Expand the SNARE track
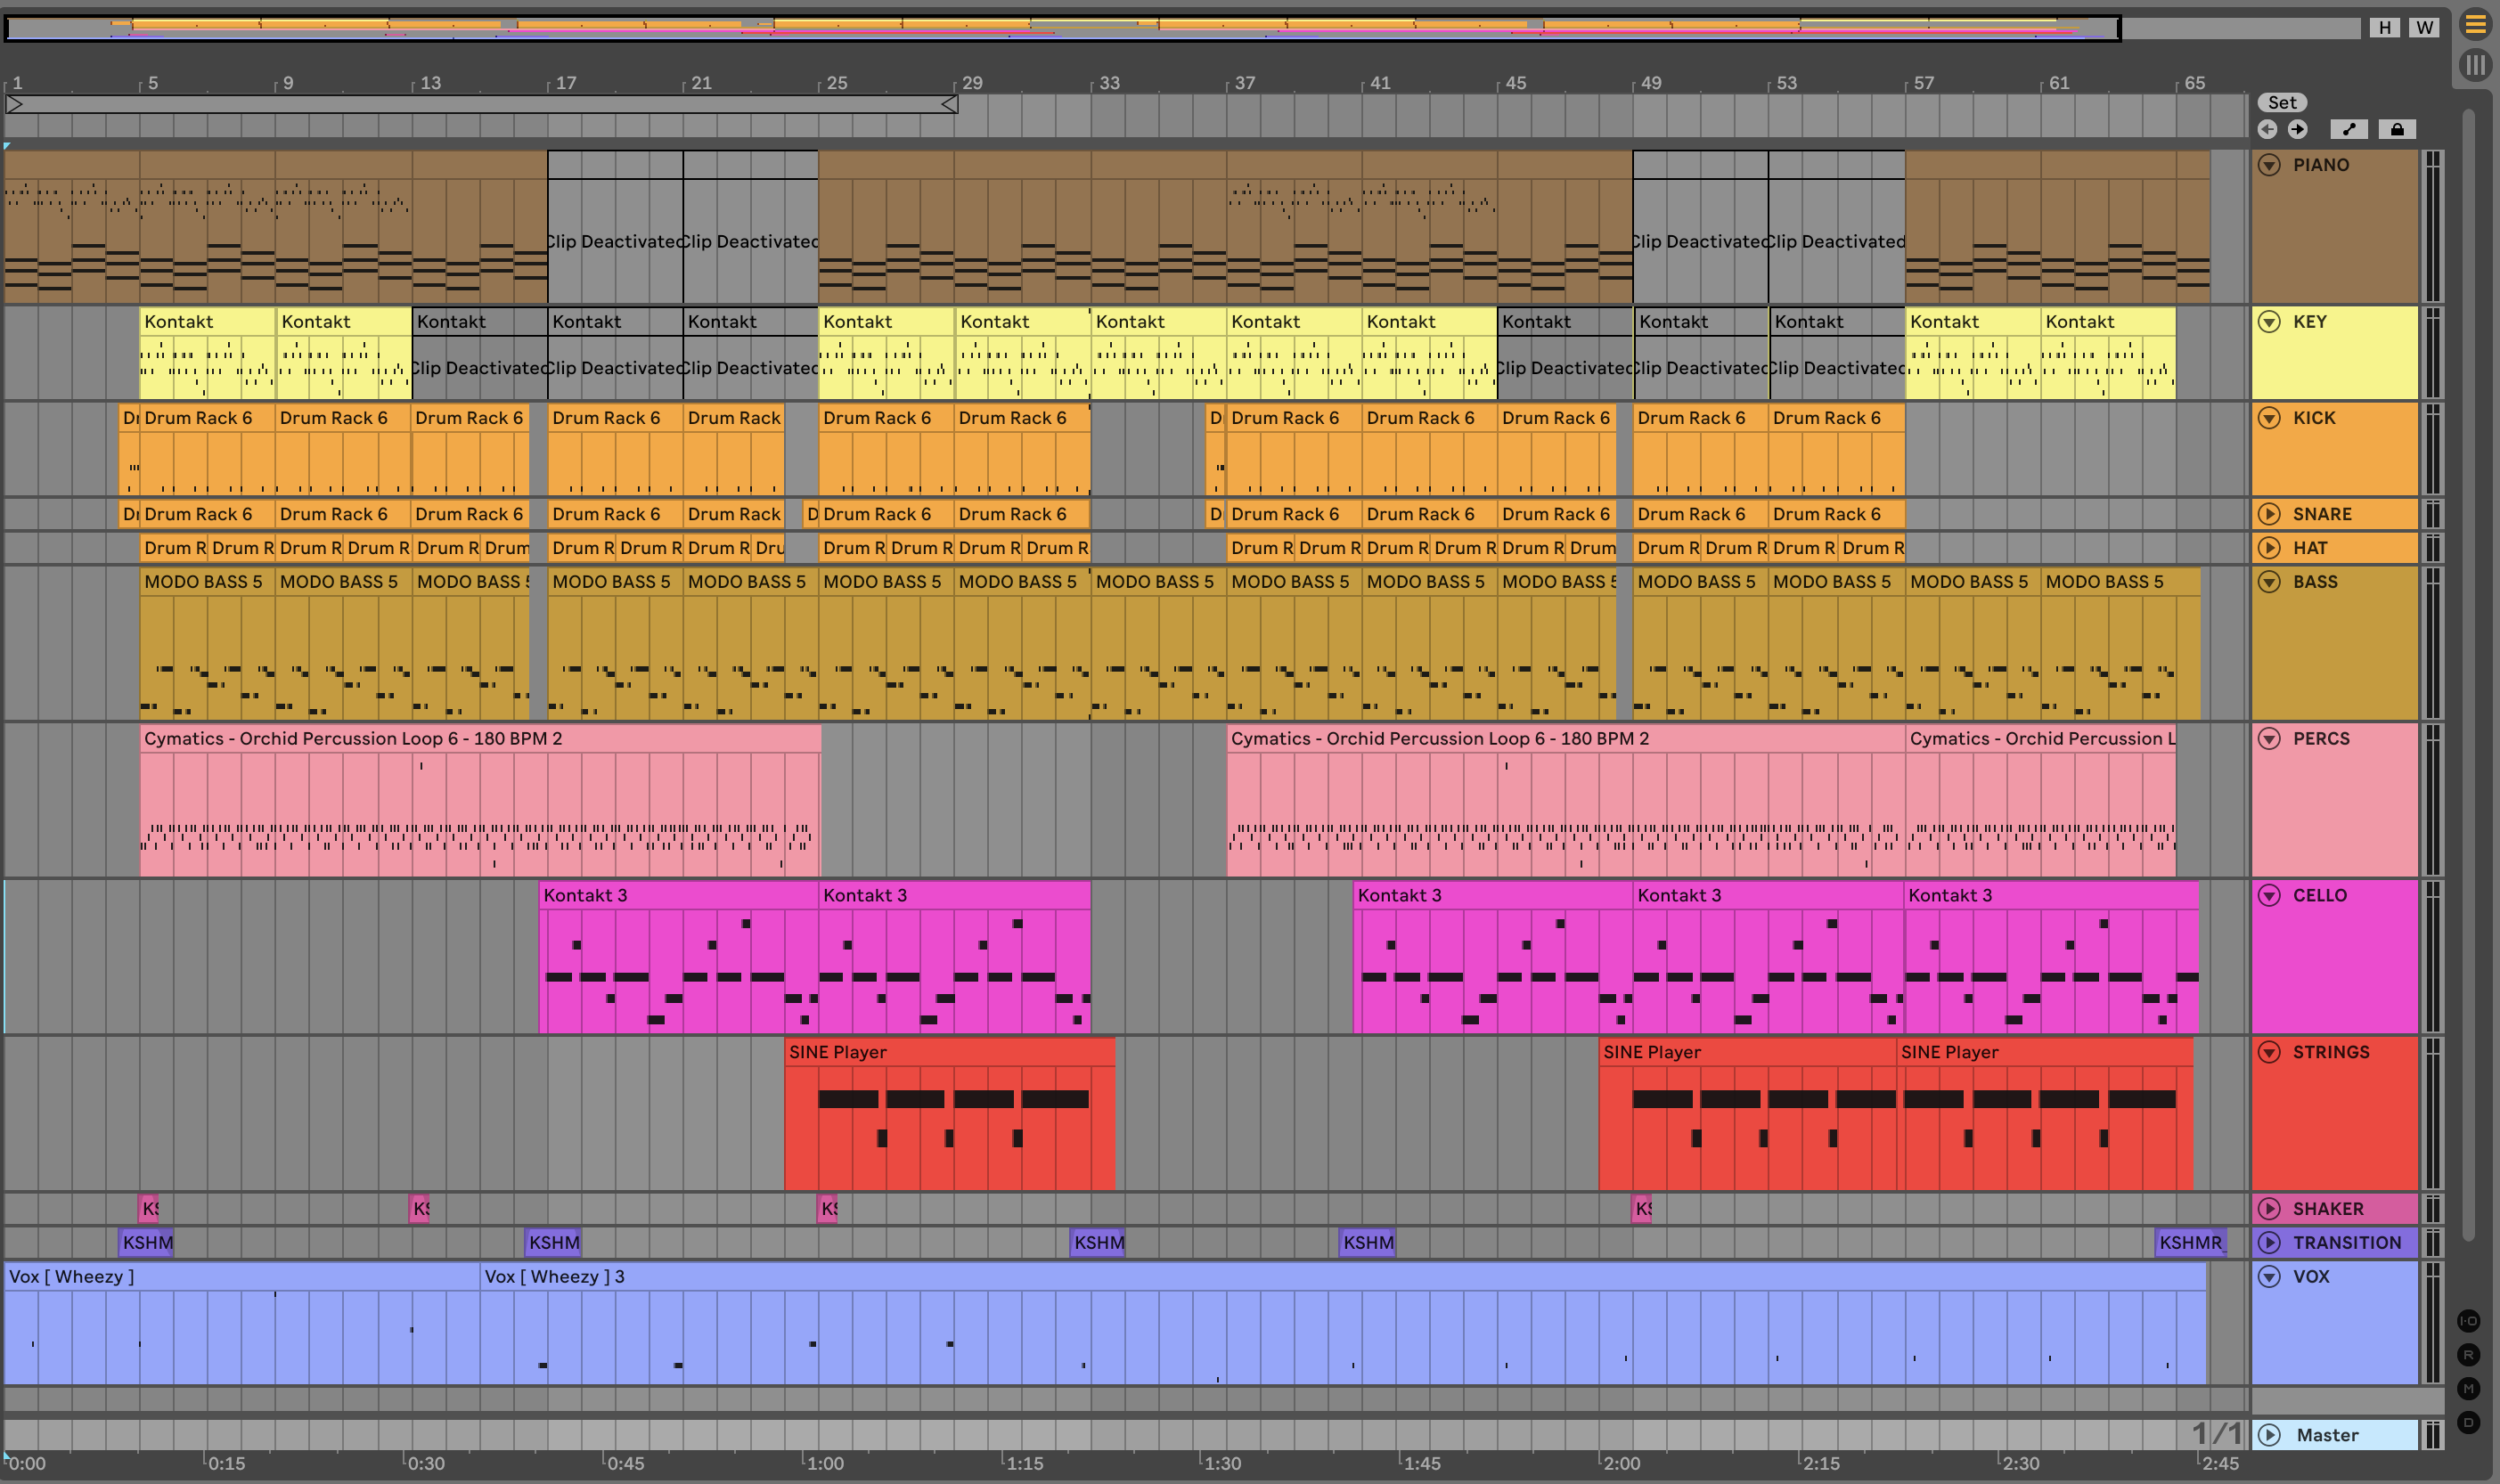This screenshot has height=1484, width=2500. (x=2269, y=514)
